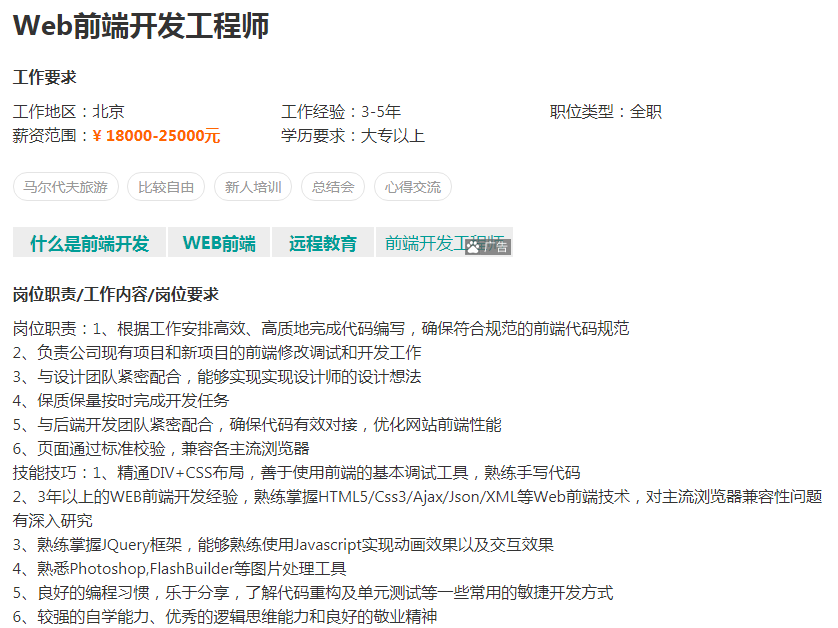This screenshot has height=628, width=838.
Task: Click the line 5、与后端开发团队紧密配合
Action: [257, 424]
